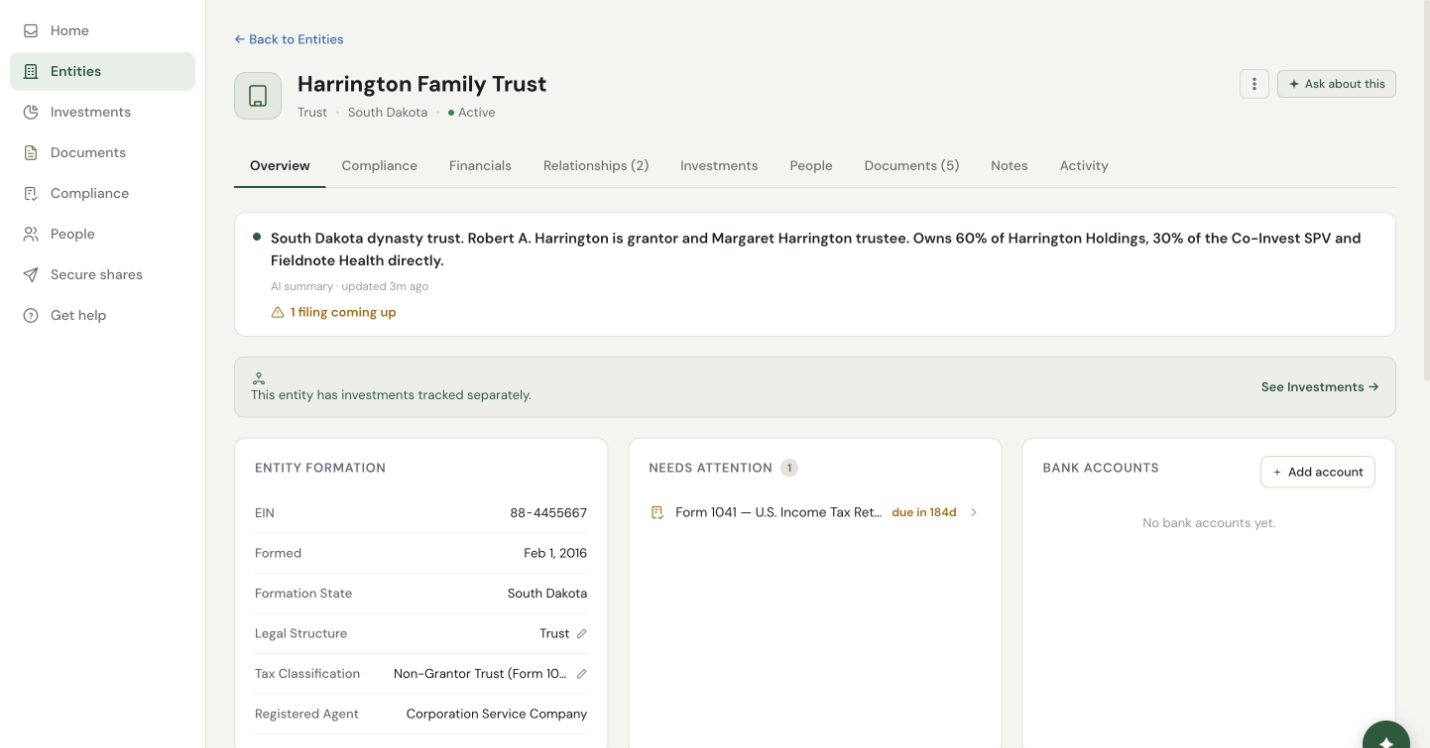The image size is (1430, 748).
Task: Open the People tab
Action: click(x=811, y=166)
